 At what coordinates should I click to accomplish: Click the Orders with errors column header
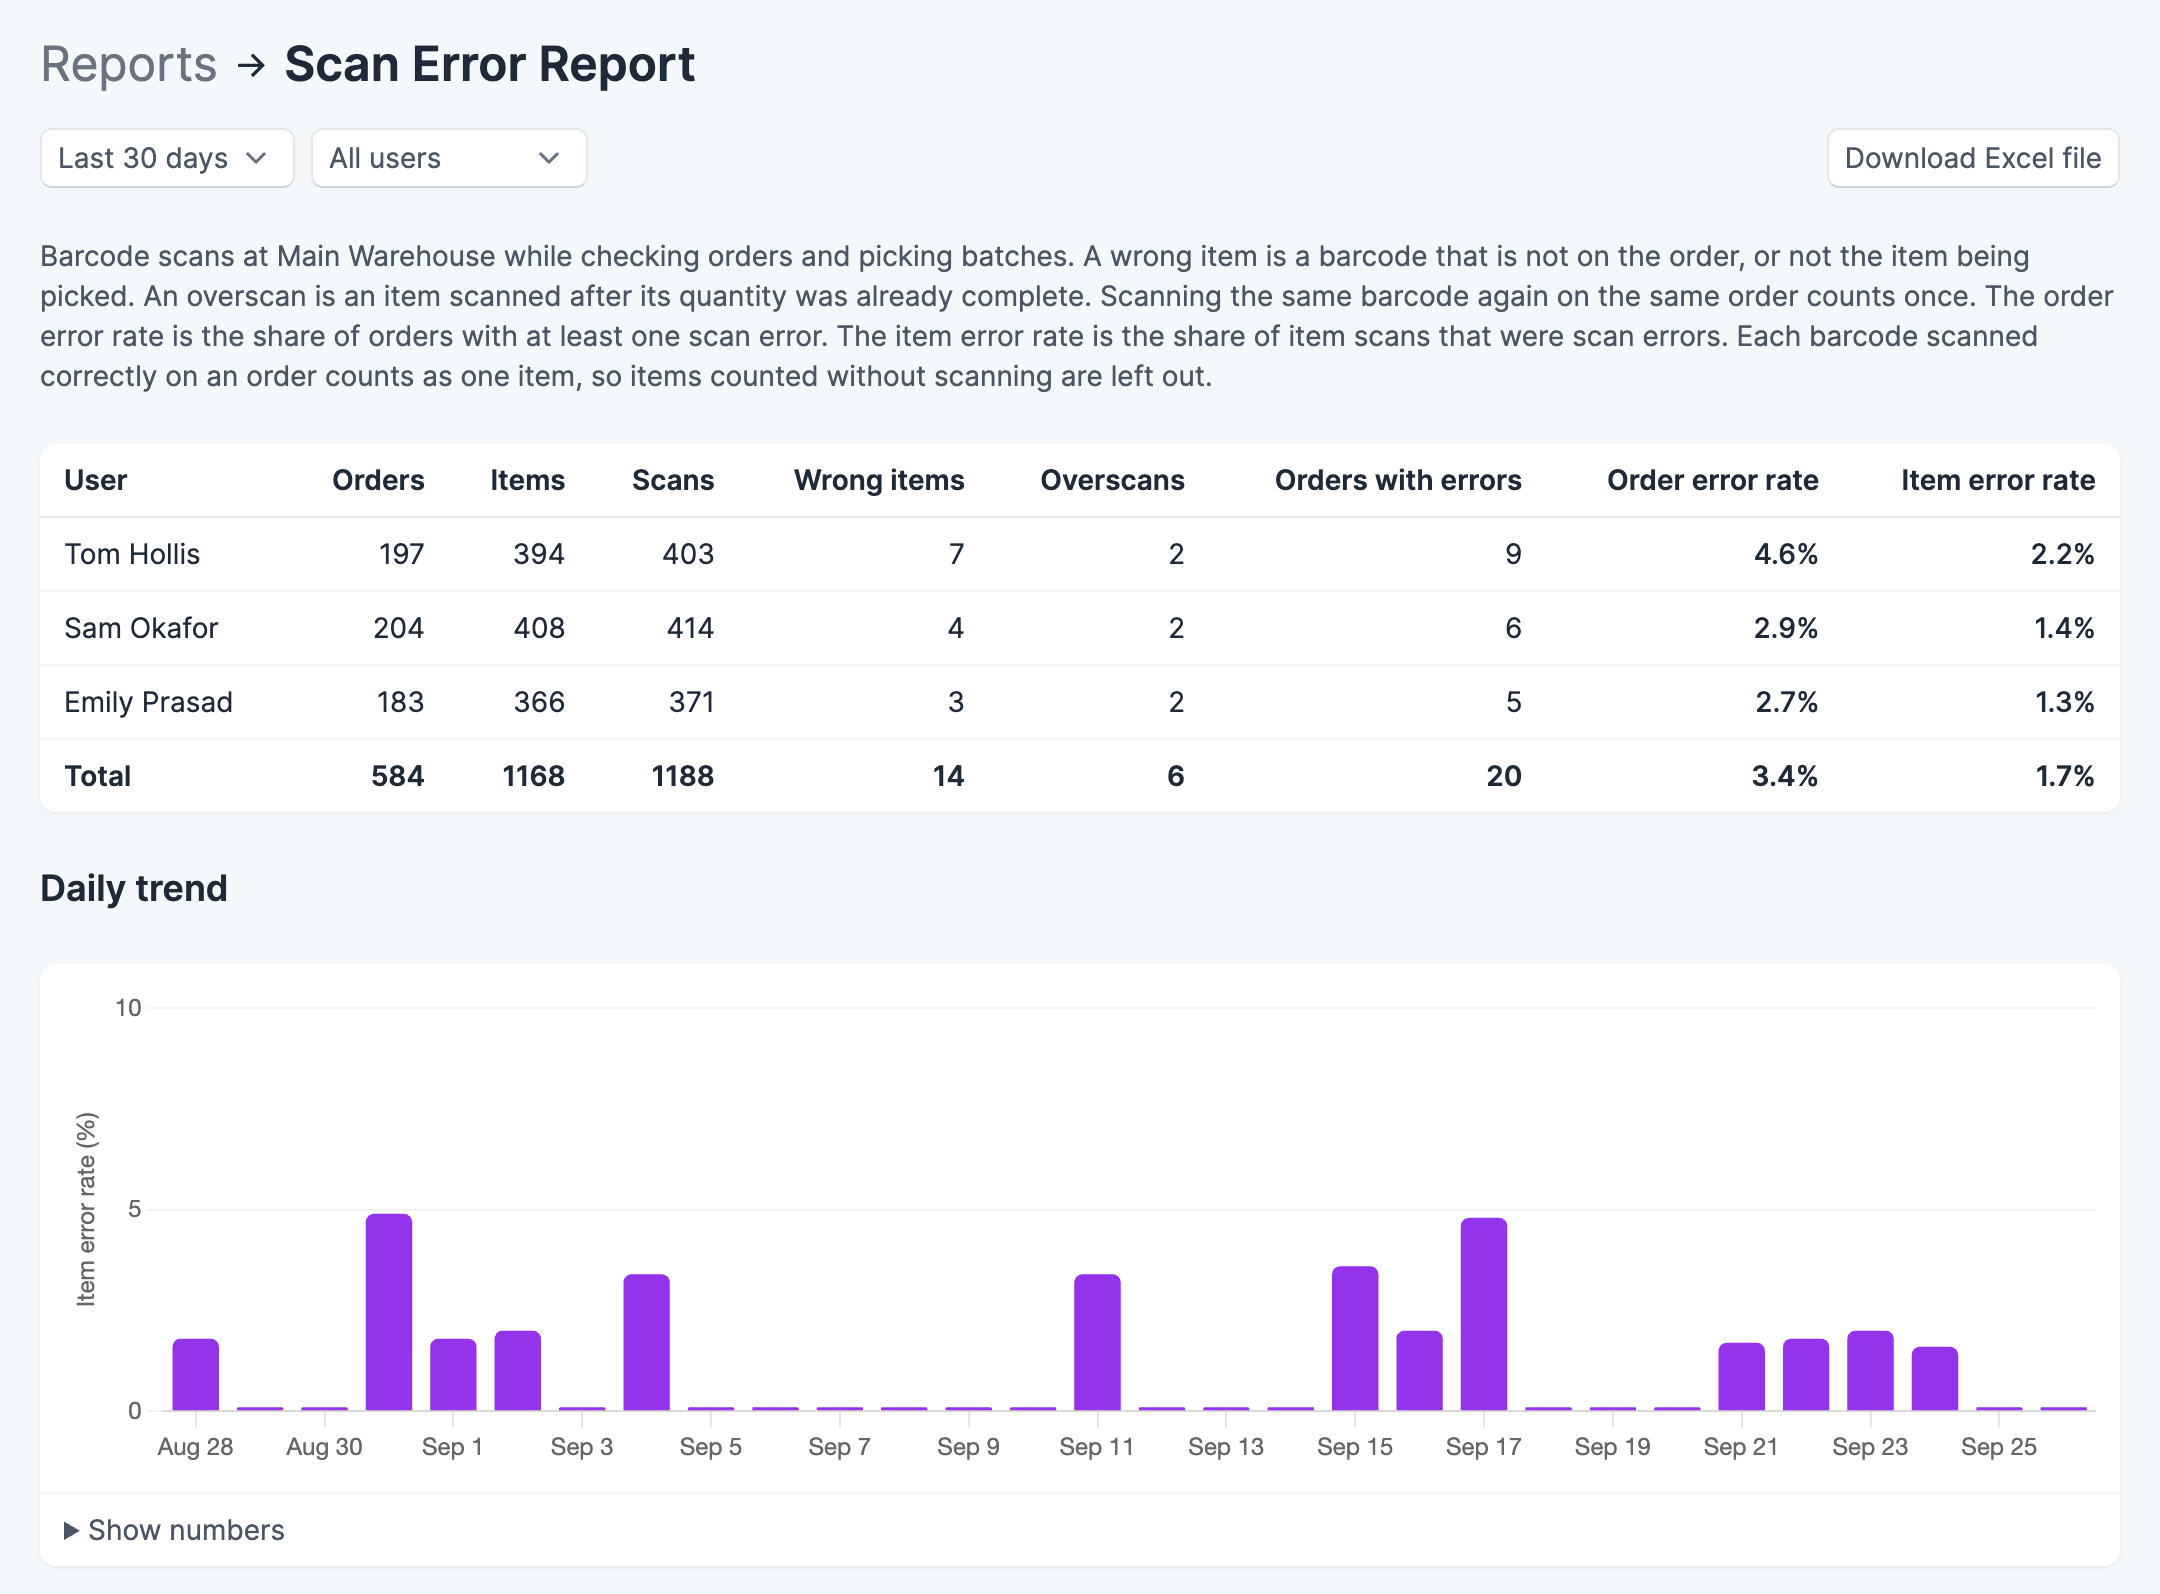click(1398, 480)
